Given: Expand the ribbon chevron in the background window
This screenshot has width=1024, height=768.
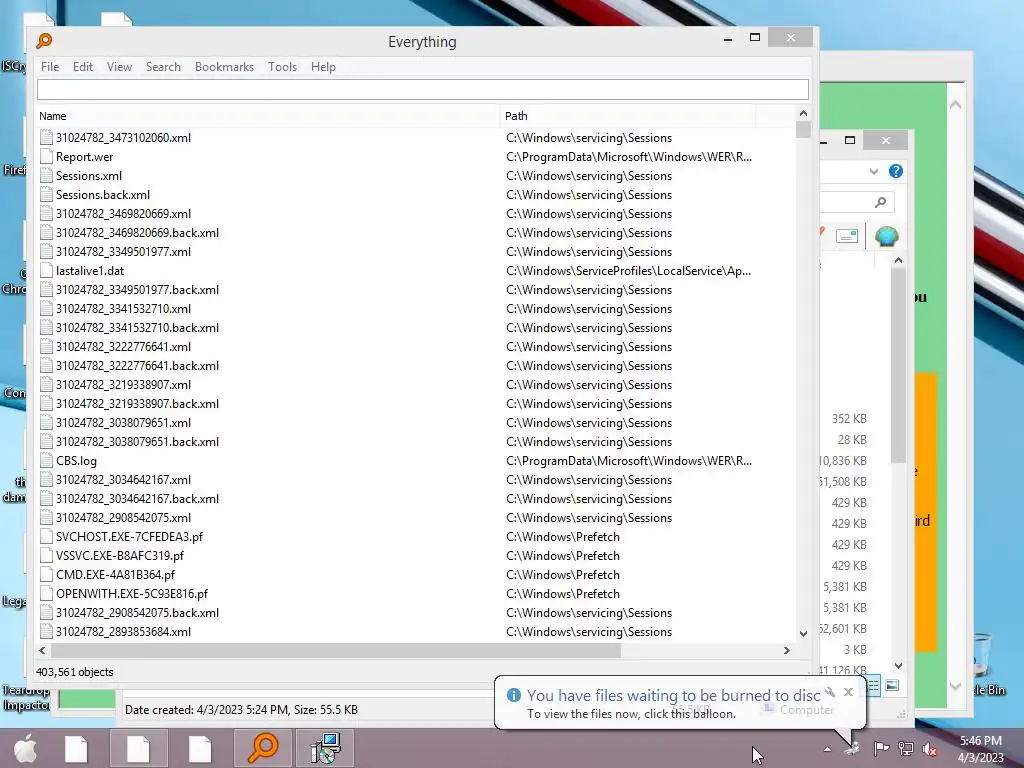Looking at the screenshot, I should point(874,171).
